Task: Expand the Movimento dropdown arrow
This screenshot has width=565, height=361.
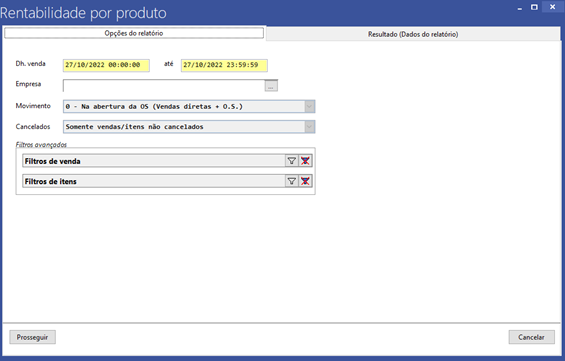Action: coord(309,107)
